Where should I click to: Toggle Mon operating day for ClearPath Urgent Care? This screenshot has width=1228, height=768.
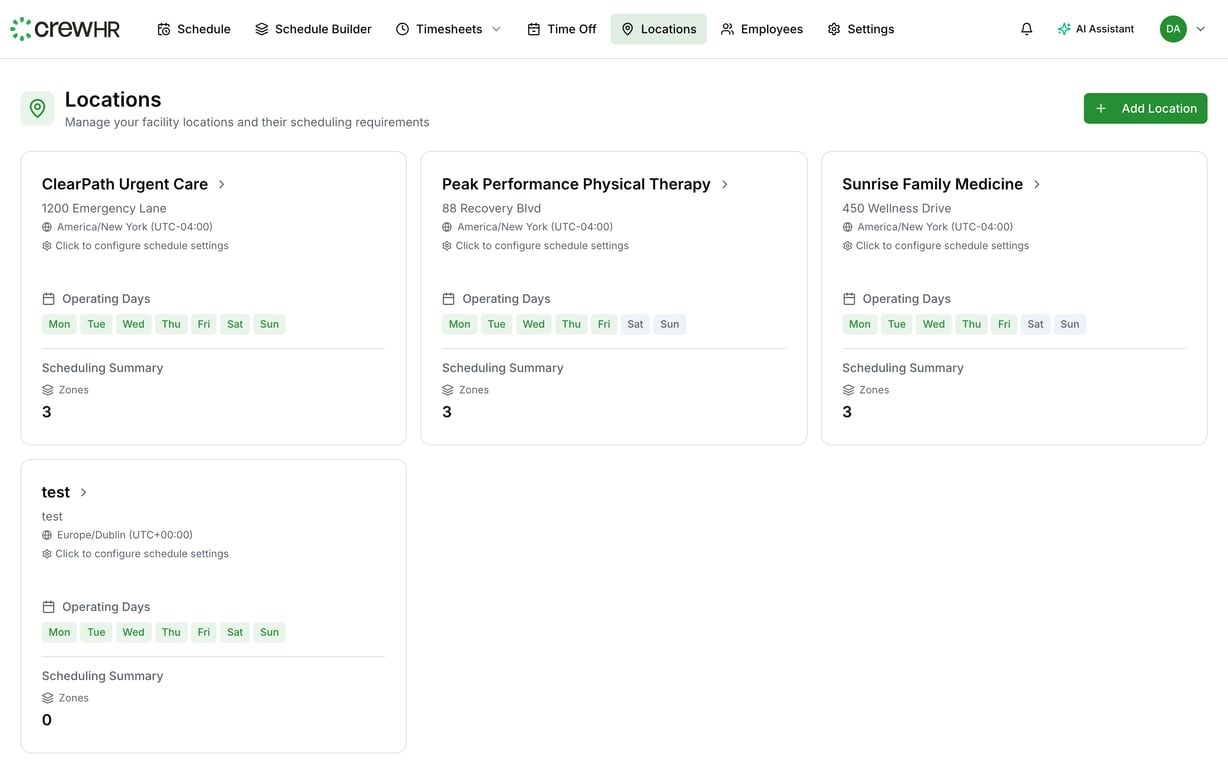point(59,324)
